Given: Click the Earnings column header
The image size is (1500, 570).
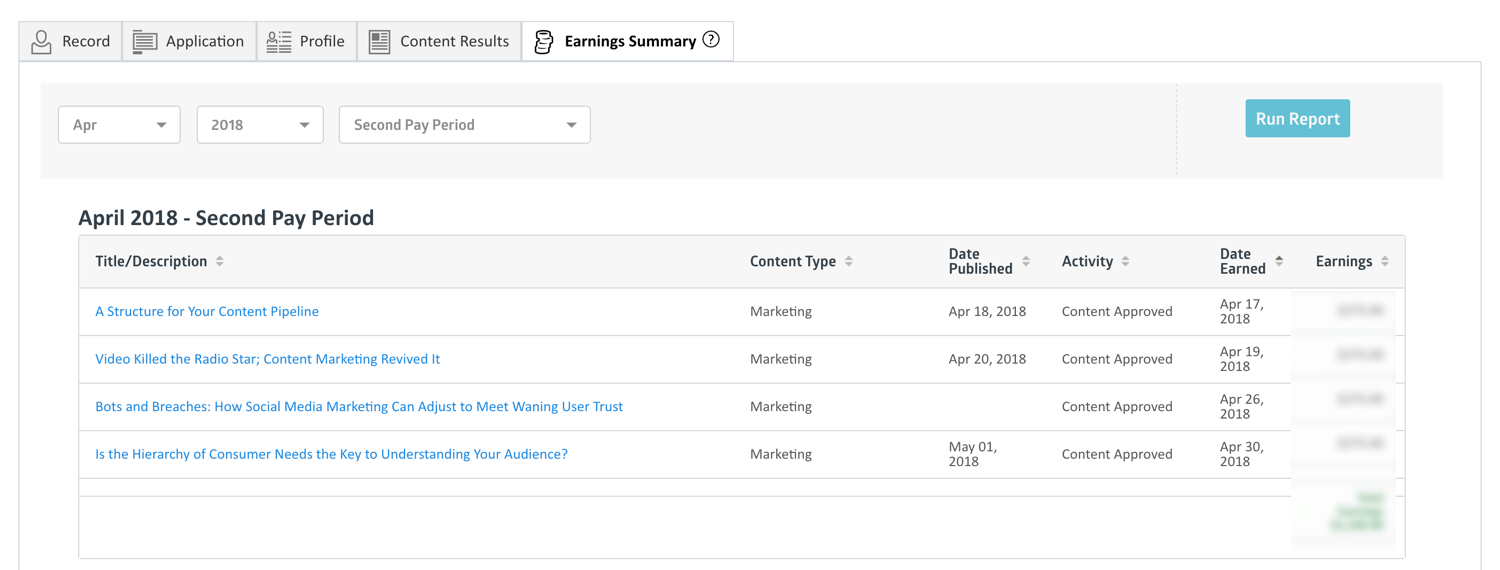Looking at the screenshot, I should click(1344, 261).
